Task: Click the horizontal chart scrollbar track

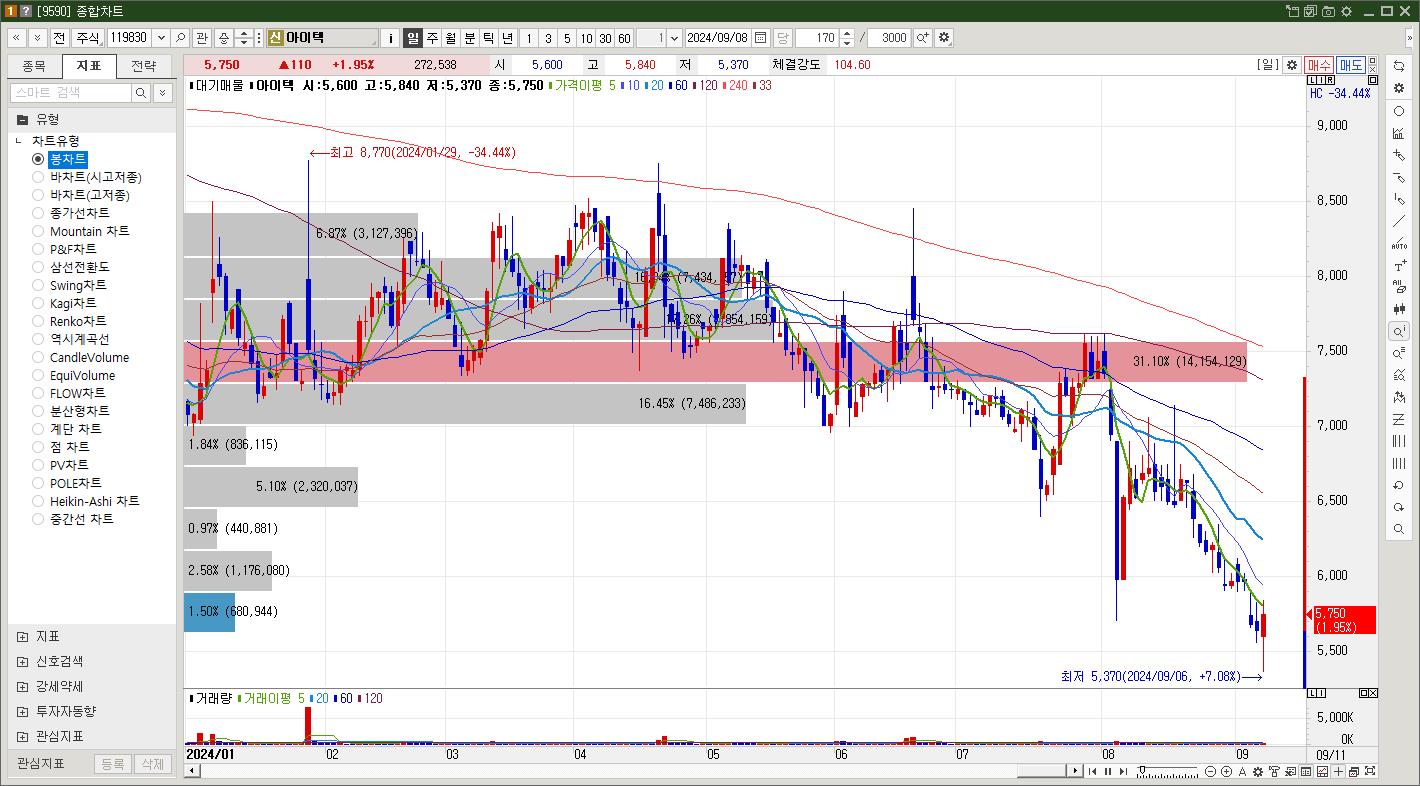Action: click(634, 771)
